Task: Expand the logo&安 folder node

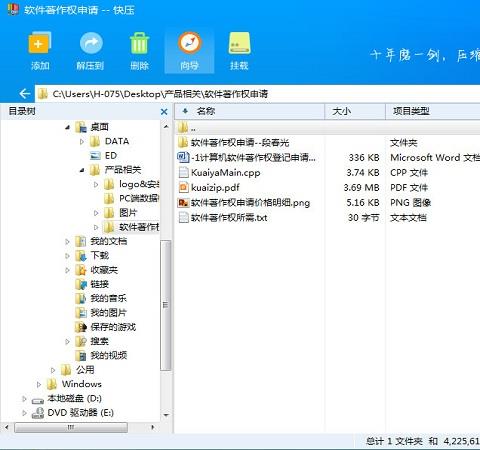Action: [x=96, y=184]
